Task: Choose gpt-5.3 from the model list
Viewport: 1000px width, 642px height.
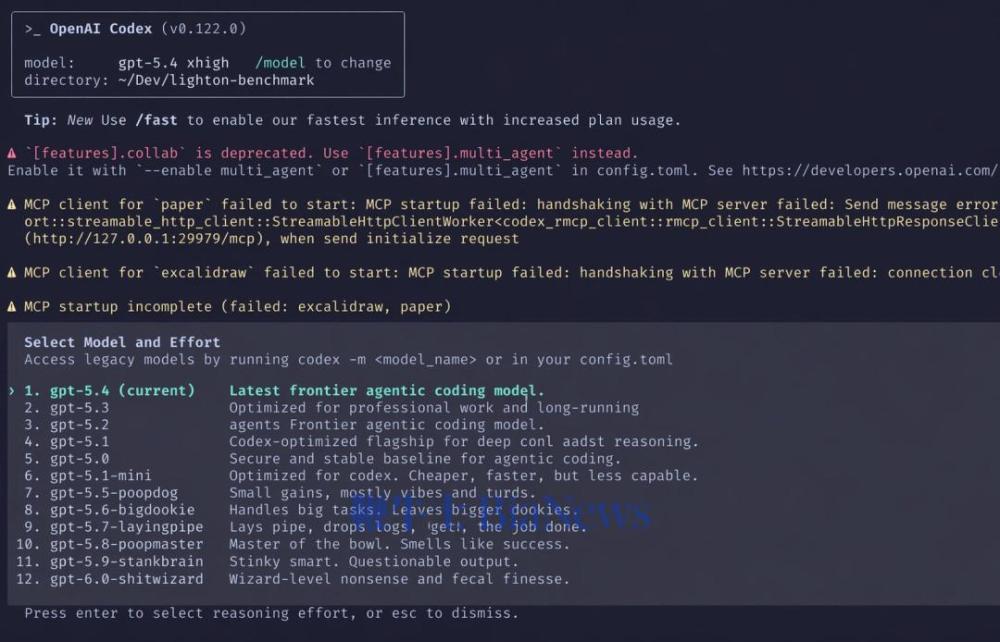Action: click(x=79, y=408)
